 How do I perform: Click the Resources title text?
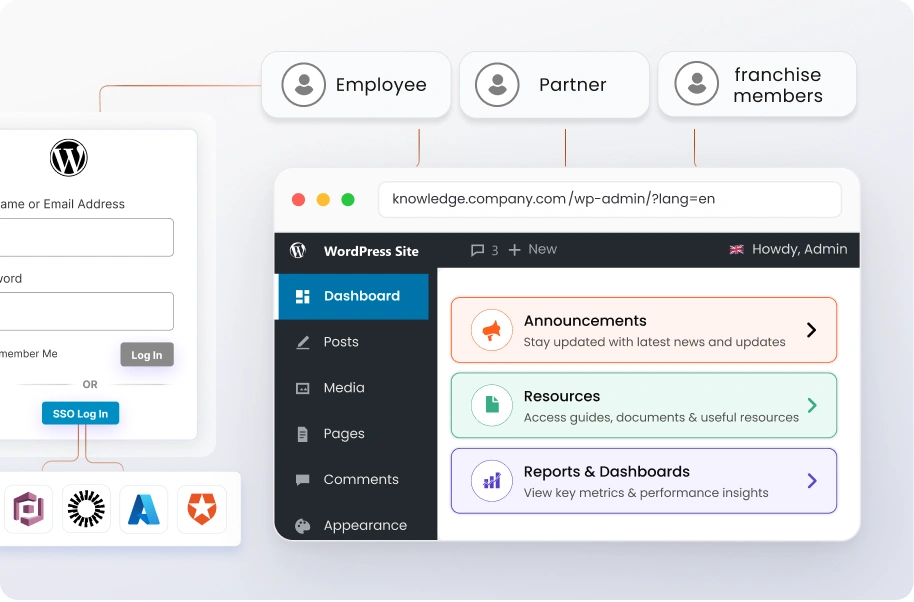561,396
